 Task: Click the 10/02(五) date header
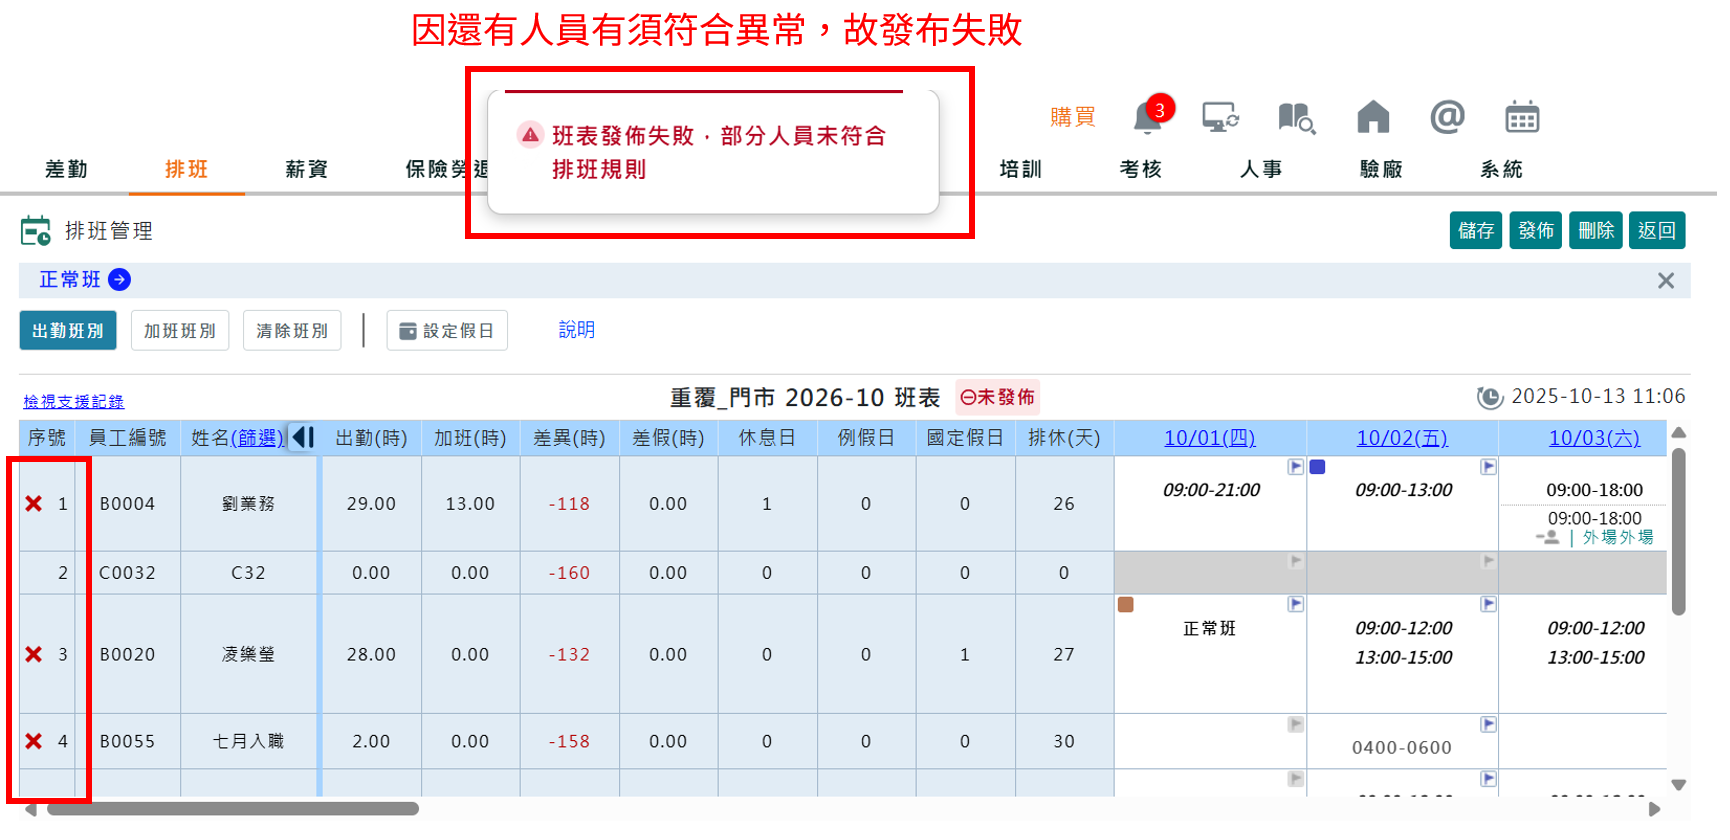pos(1402,438)
